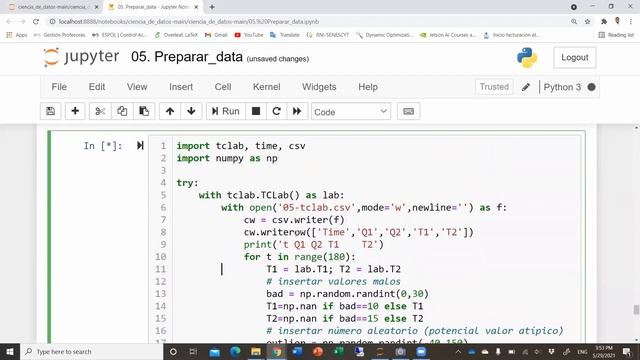Screen dimensions: 640x360
Task: Open the Windows notification center
Action: pyautogui.click(x=627, y=351)
